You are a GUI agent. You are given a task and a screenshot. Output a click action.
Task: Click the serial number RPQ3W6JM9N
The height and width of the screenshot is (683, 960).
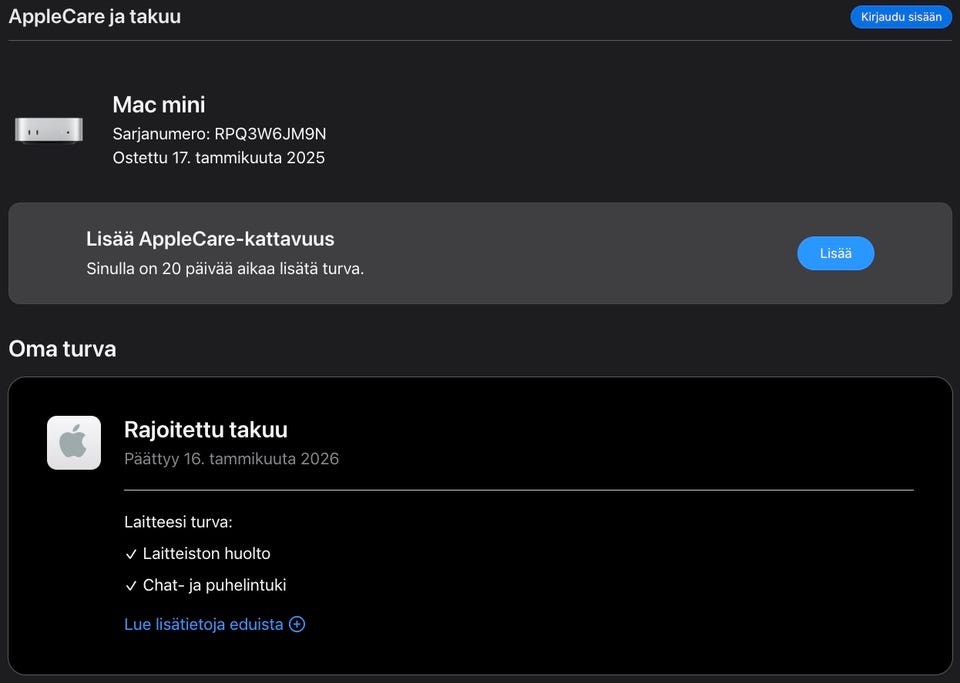(270, 133)
